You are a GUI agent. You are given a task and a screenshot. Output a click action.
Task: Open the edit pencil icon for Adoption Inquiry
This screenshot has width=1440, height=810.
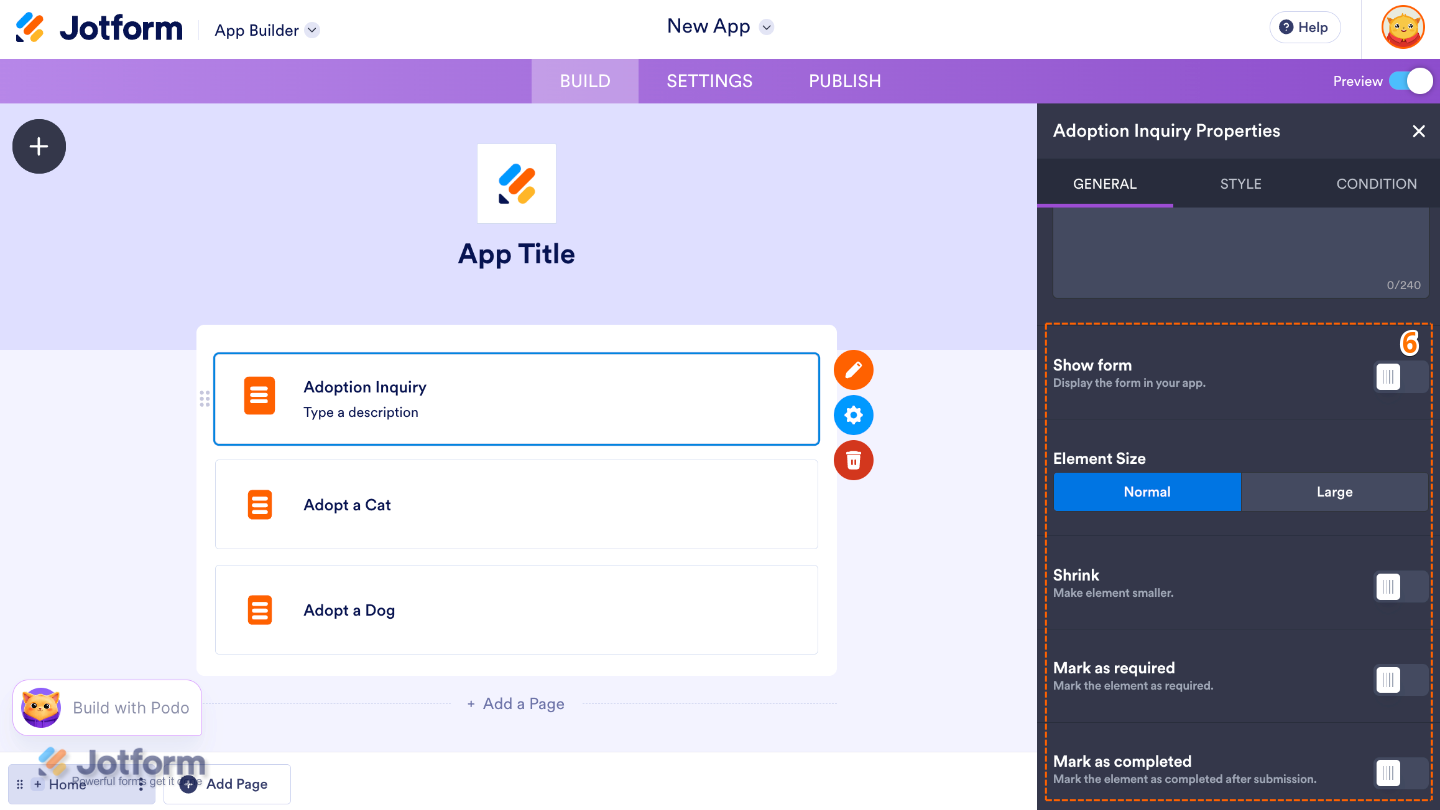pos(853,369)
